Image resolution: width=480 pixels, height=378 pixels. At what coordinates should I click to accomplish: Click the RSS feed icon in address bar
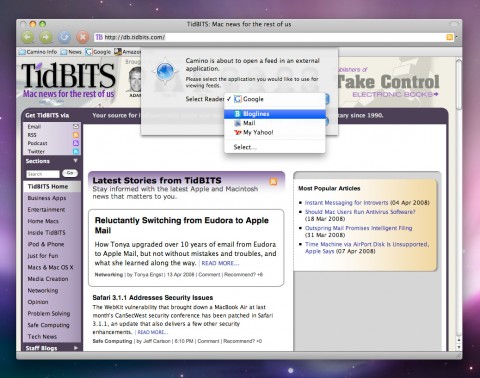[x=450, y=37]
